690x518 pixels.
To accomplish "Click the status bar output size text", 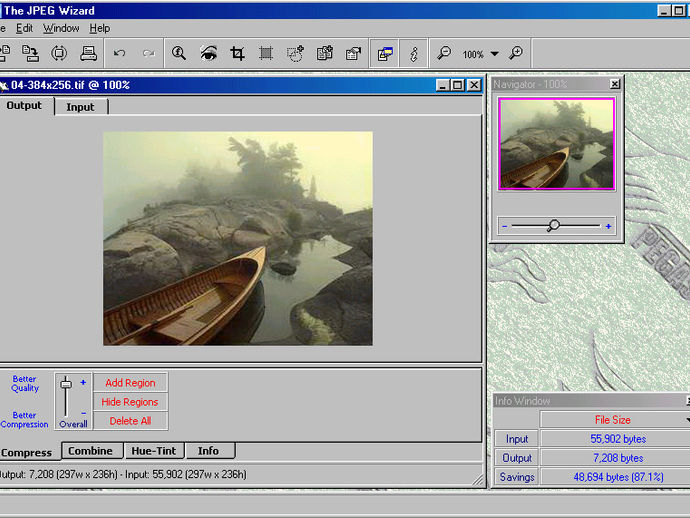I will (59, 474).
